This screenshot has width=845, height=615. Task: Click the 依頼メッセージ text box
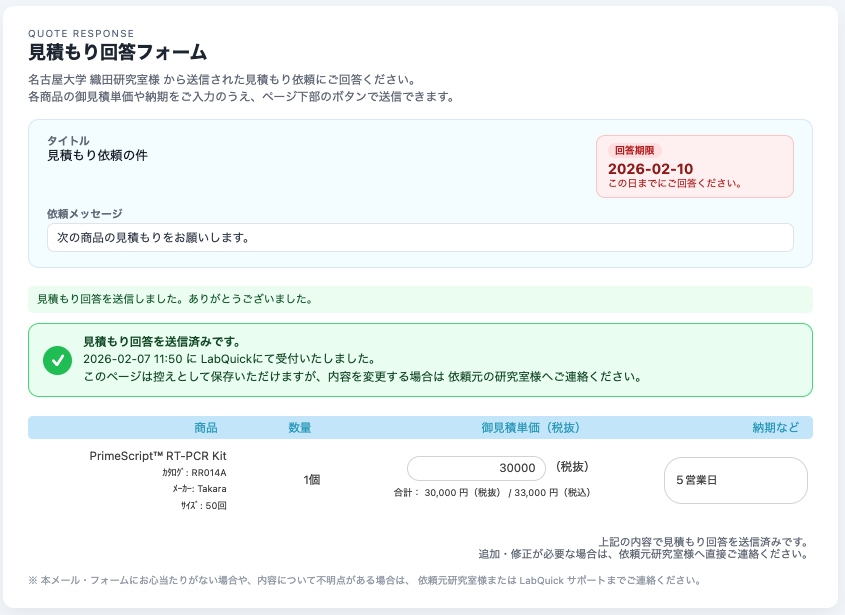pos(420,238)
